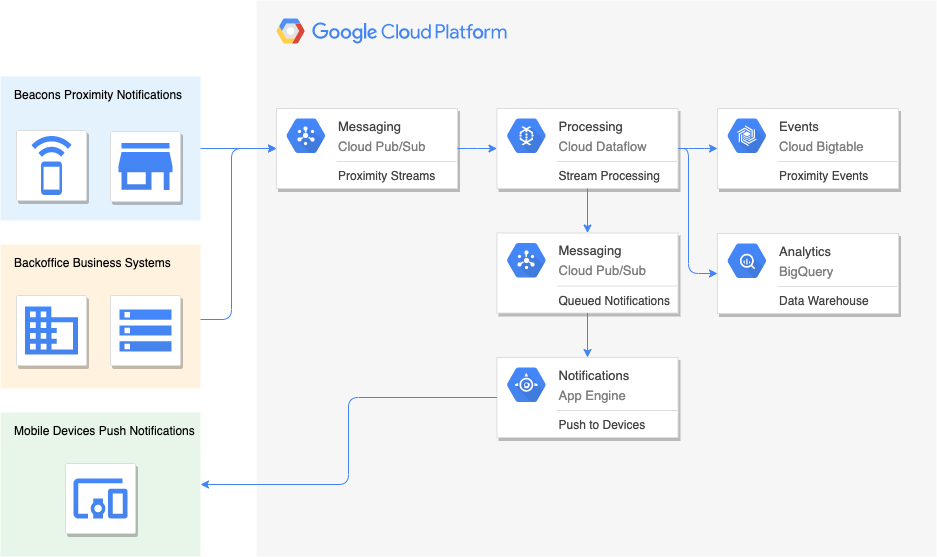Image resolution: width=937 pixels, height=557 pixels.
Task: Click the Analytics heading
Action: pyautogui.click(x=804, y=252)
